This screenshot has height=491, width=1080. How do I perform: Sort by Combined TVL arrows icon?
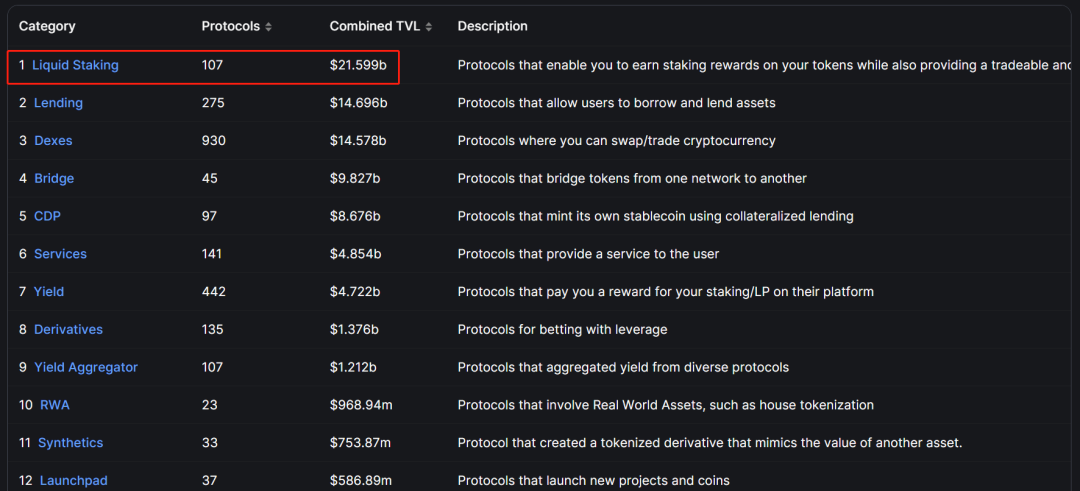428,27
